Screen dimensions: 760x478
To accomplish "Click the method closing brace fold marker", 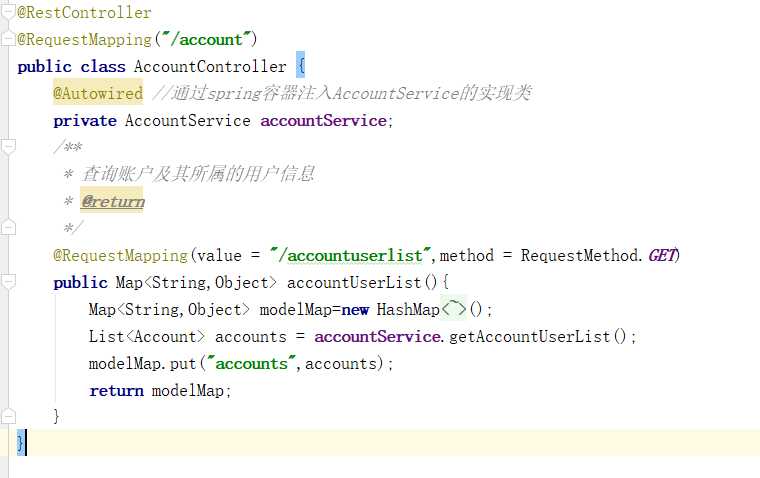I will (8, 416).
